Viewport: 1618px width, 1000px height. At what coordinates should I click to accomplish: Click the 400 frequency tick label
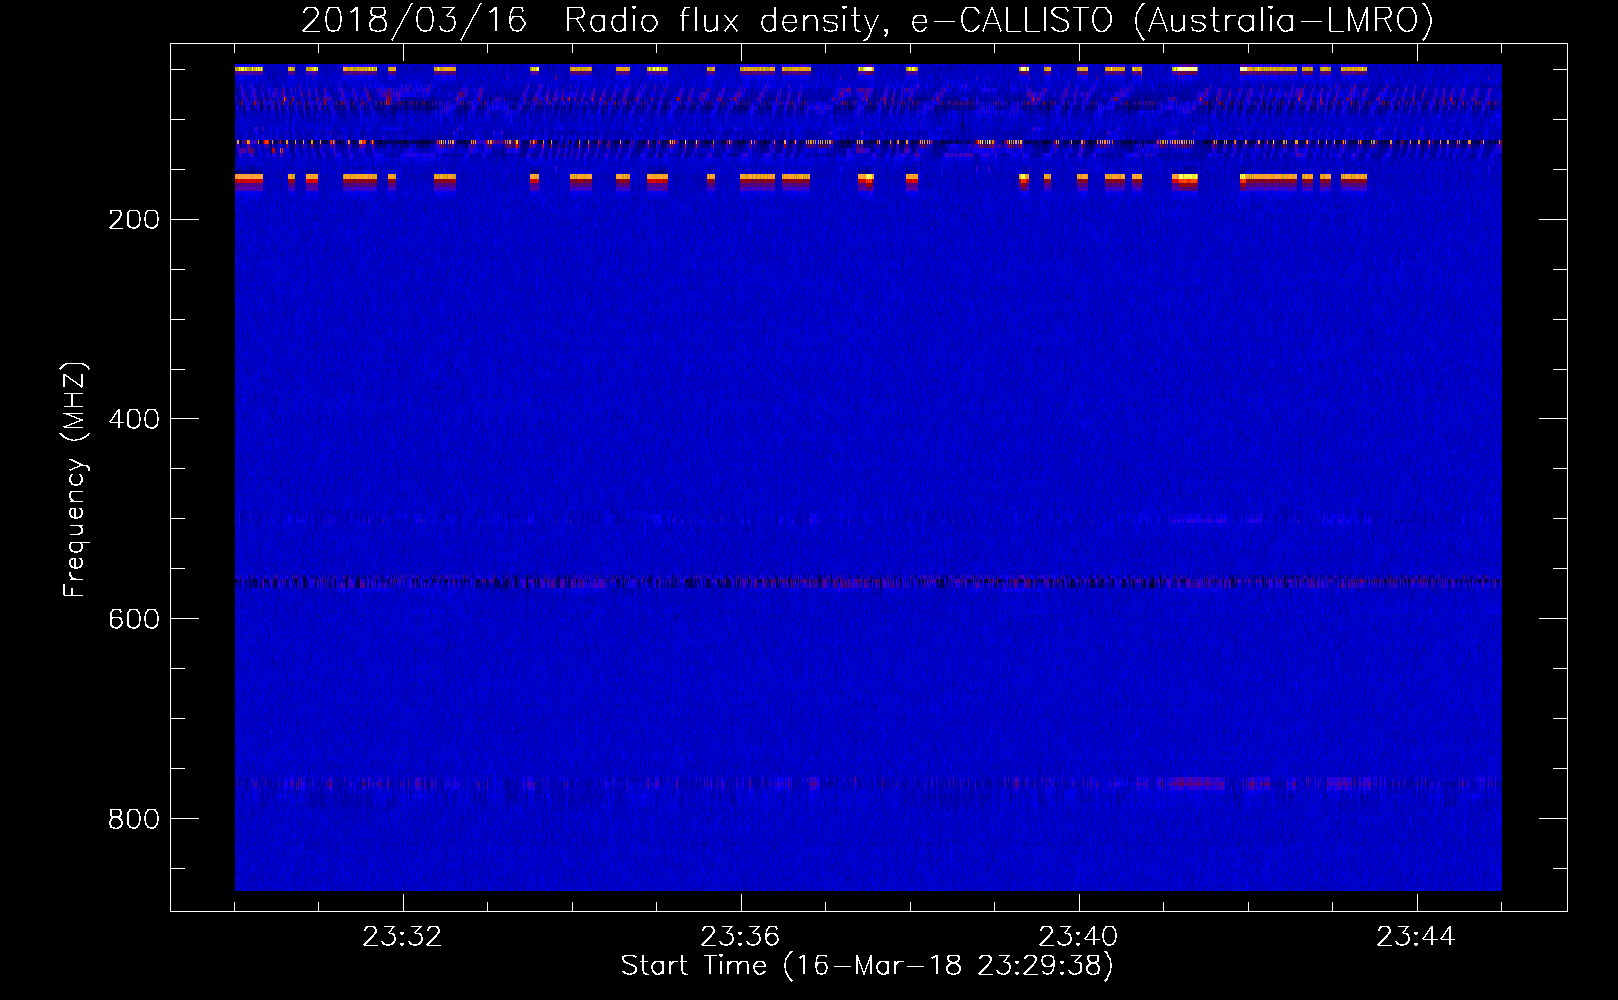(x=134, y=419)
